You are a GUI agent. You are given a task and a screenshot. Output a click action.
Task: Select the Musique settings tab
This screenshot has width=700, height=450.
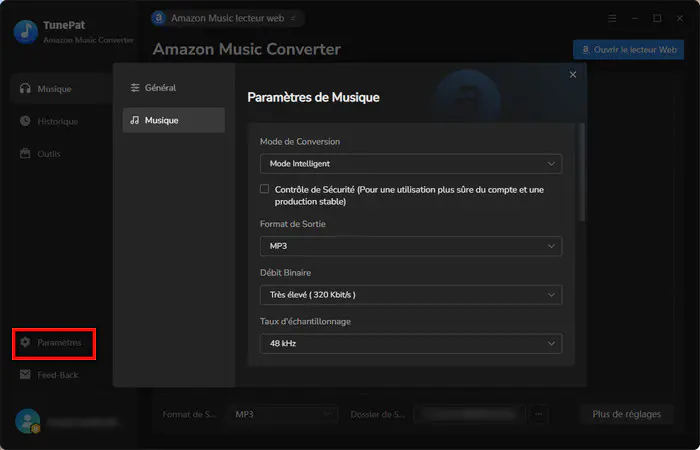(x=173, y=121)
